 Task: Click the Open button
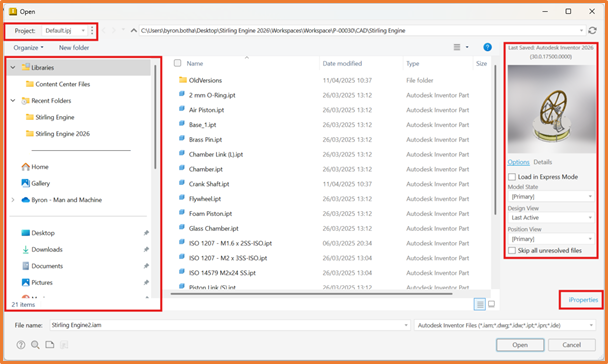pos(520,345)
